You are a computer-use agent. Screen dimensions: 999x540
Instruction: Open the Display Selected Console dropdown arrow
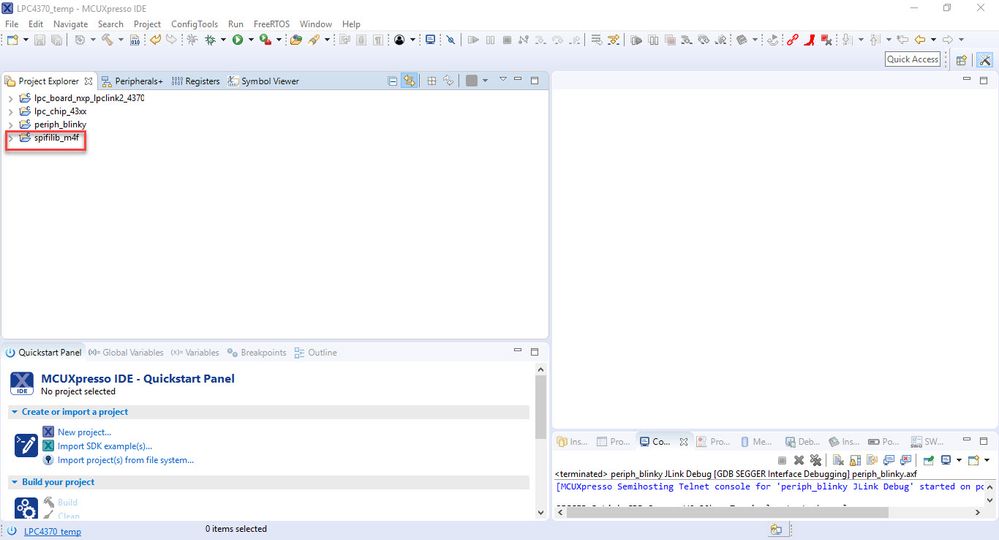coord(959,460)
